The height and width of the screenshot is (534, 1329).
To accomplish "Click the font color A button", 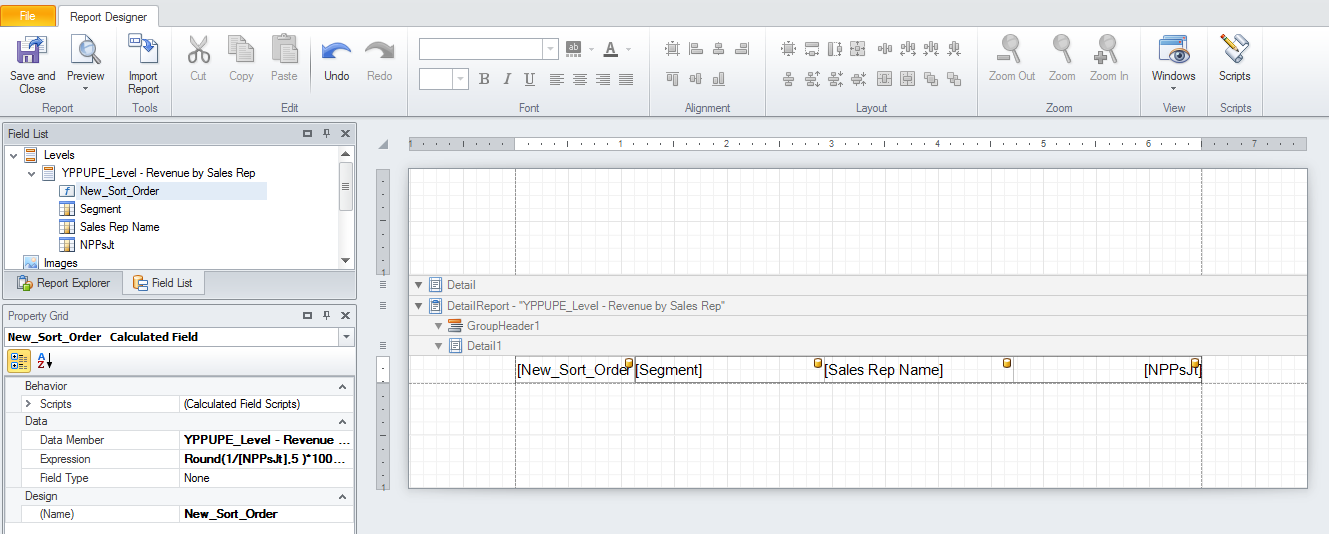I will coord(611,49).
